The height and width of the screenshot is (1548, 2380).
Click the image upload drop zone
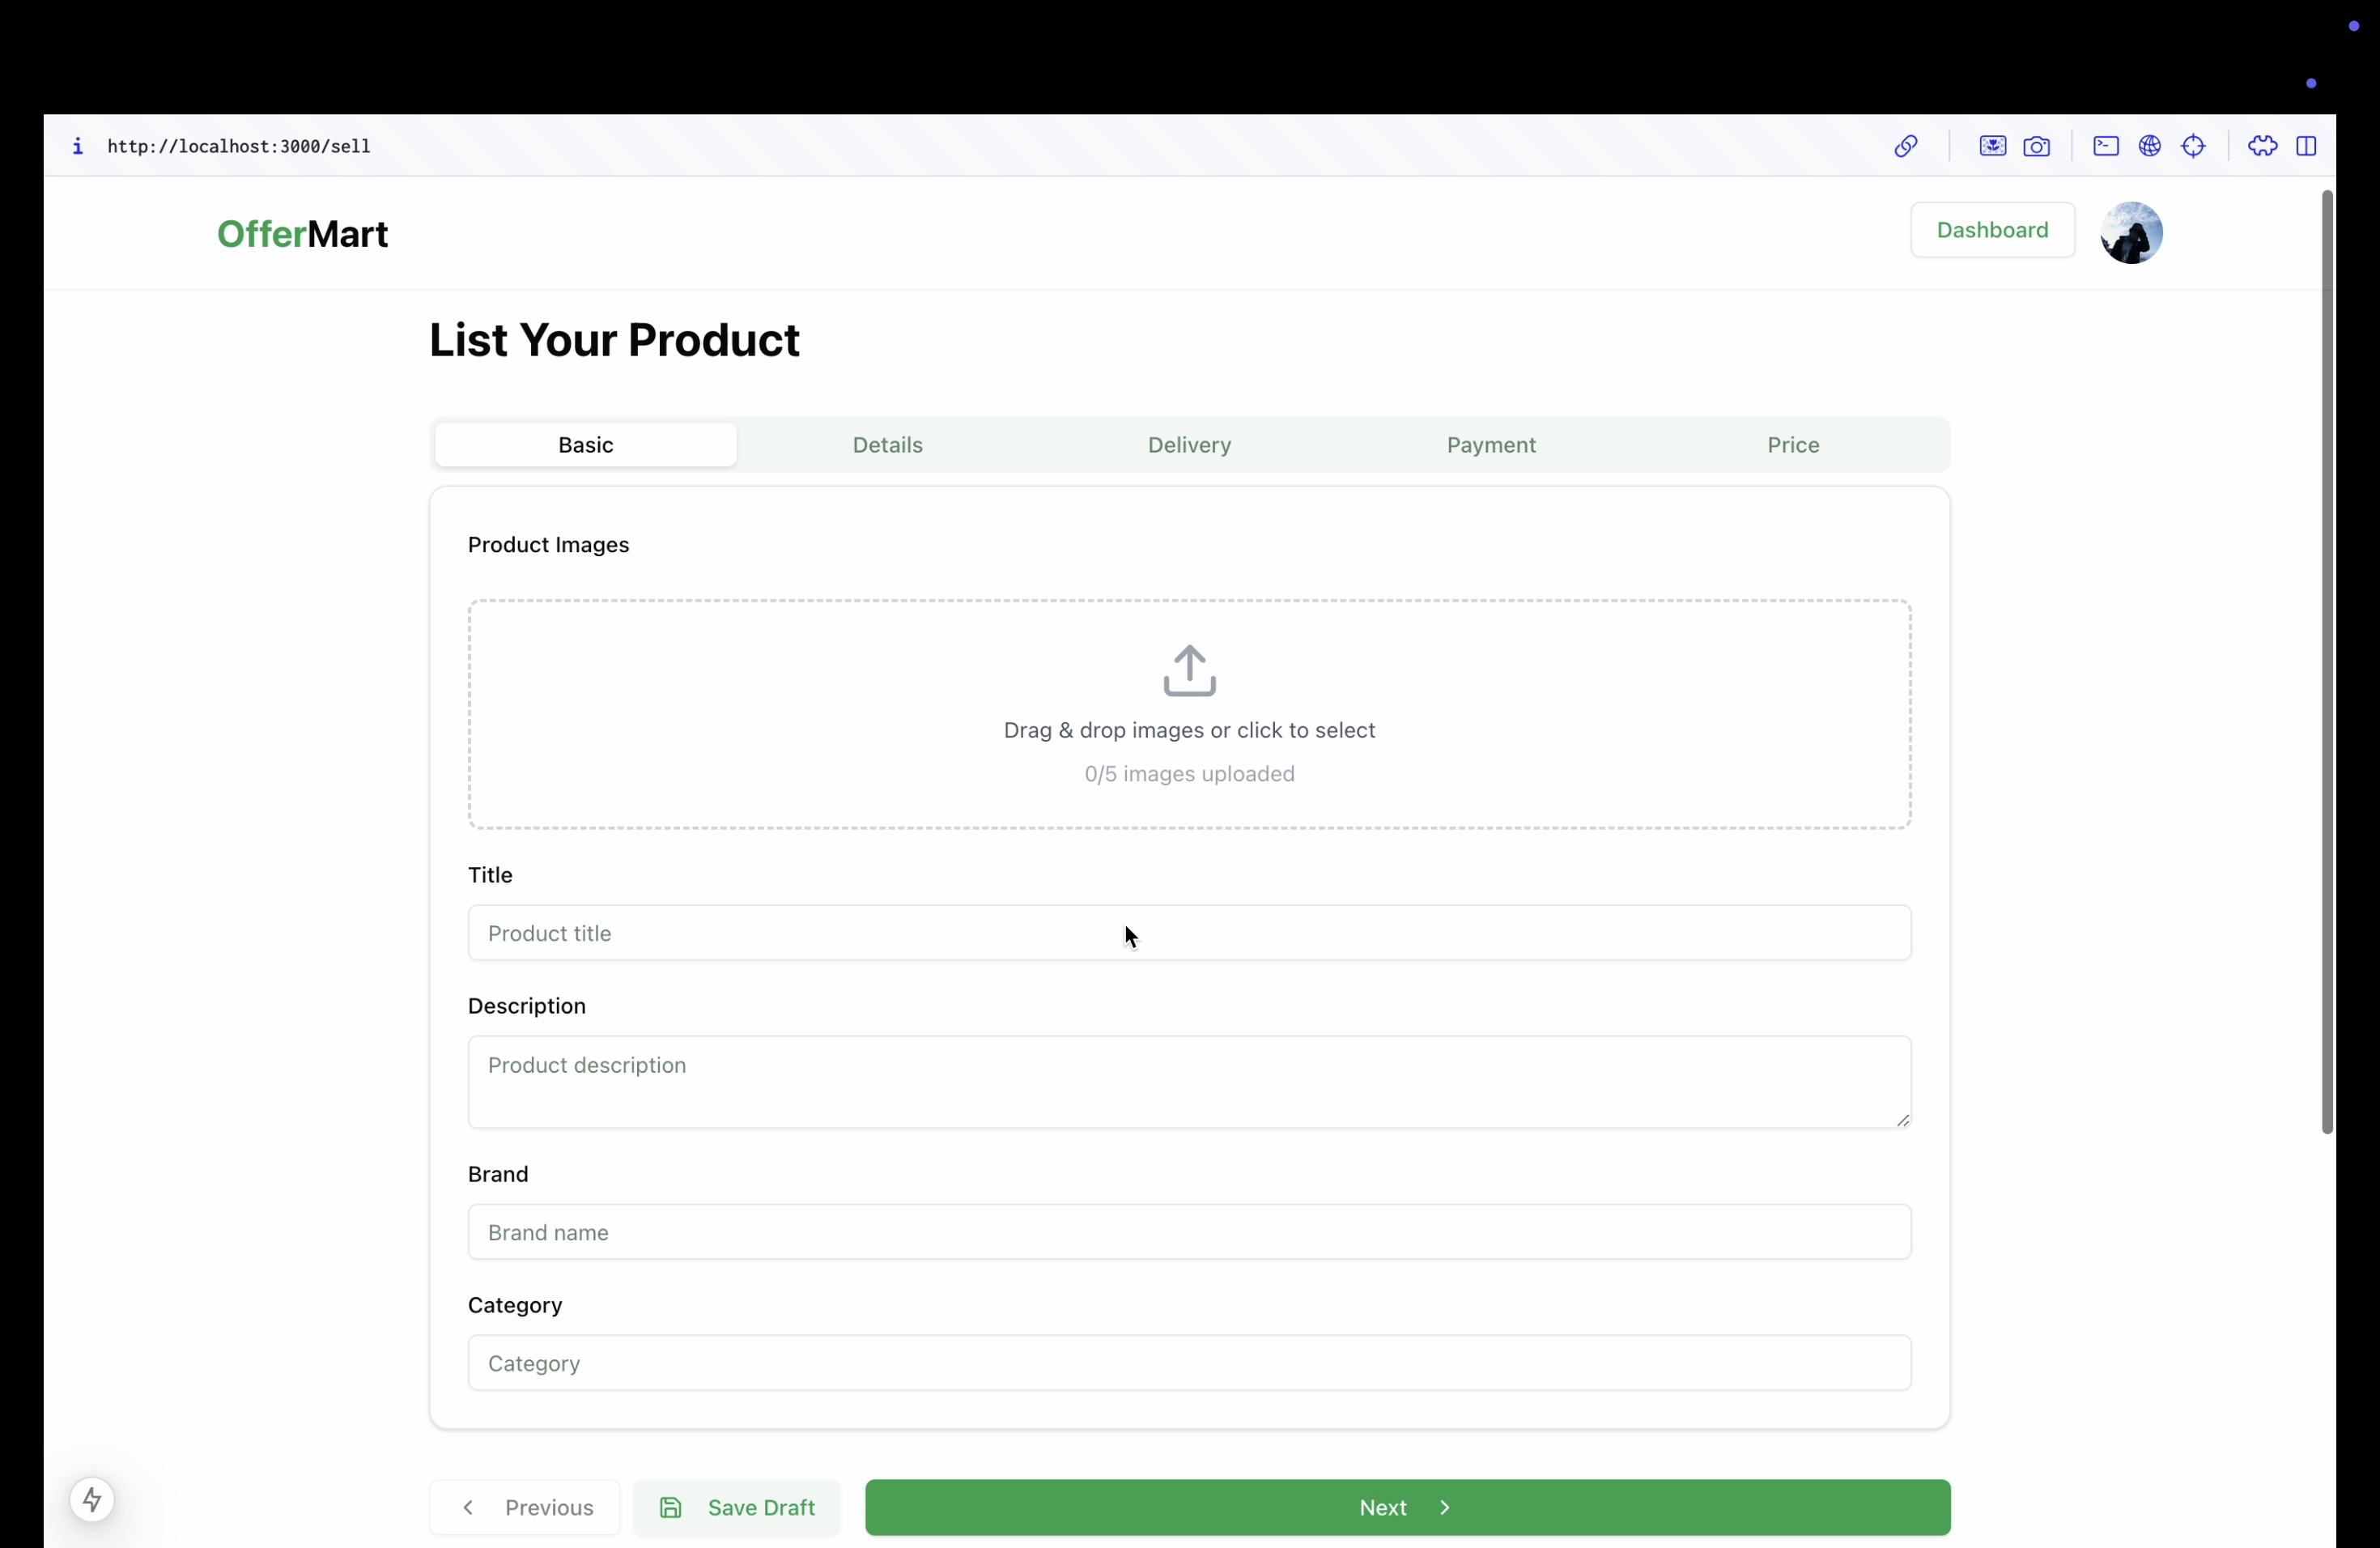tap(1189, 714)
